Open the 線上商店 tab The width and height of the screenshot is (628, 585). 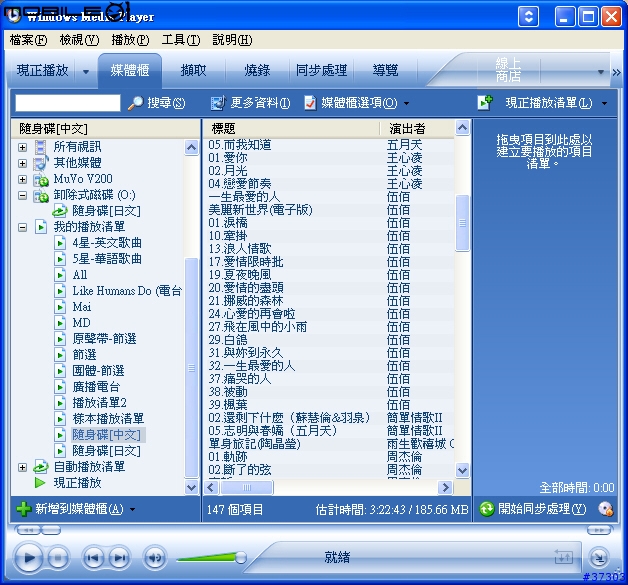508,70
